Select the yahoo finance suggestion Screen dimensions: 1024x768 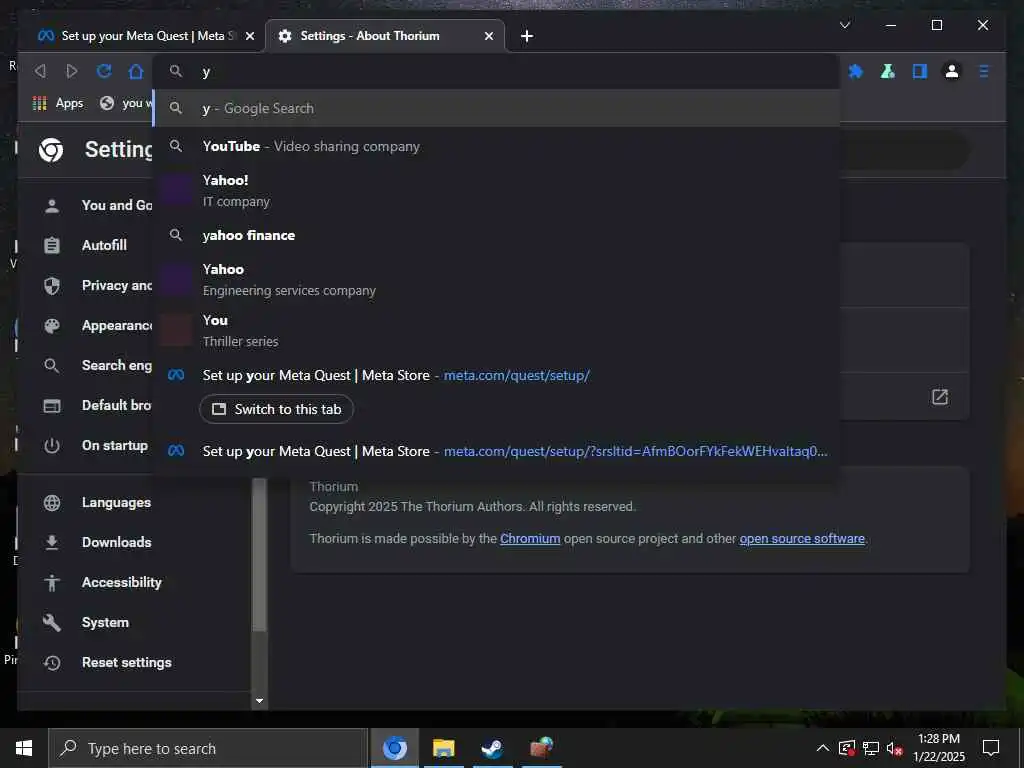pos(497,235)
